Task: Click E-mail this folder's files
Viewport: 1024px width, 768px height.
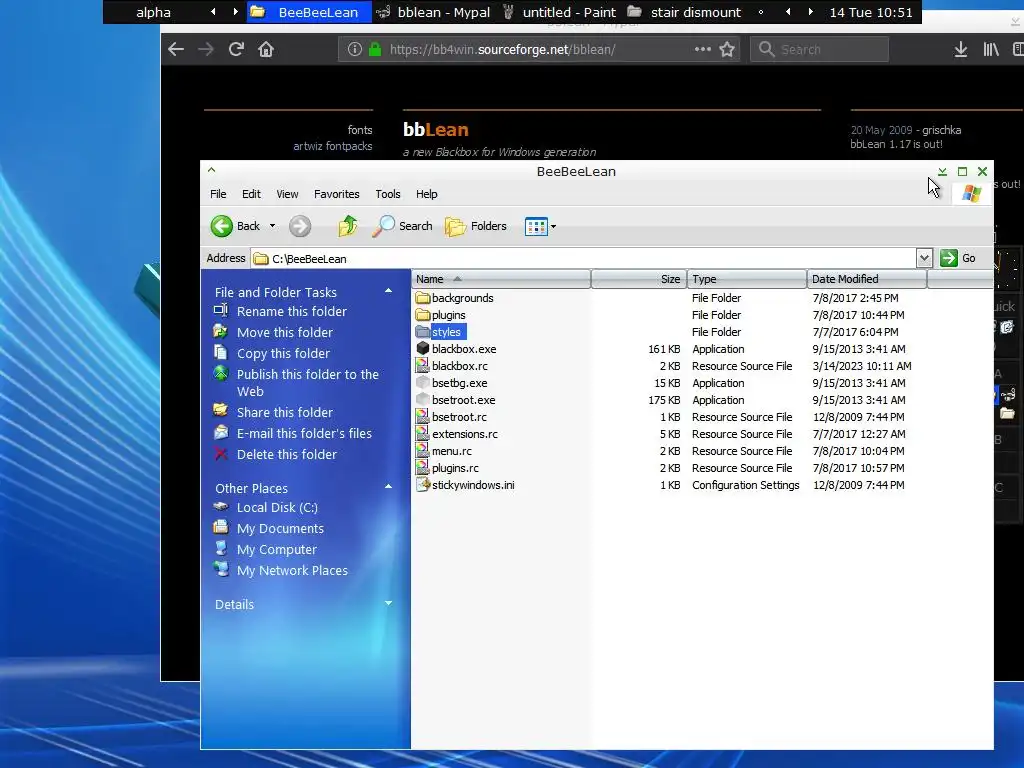Action: [x=304, y=433]
